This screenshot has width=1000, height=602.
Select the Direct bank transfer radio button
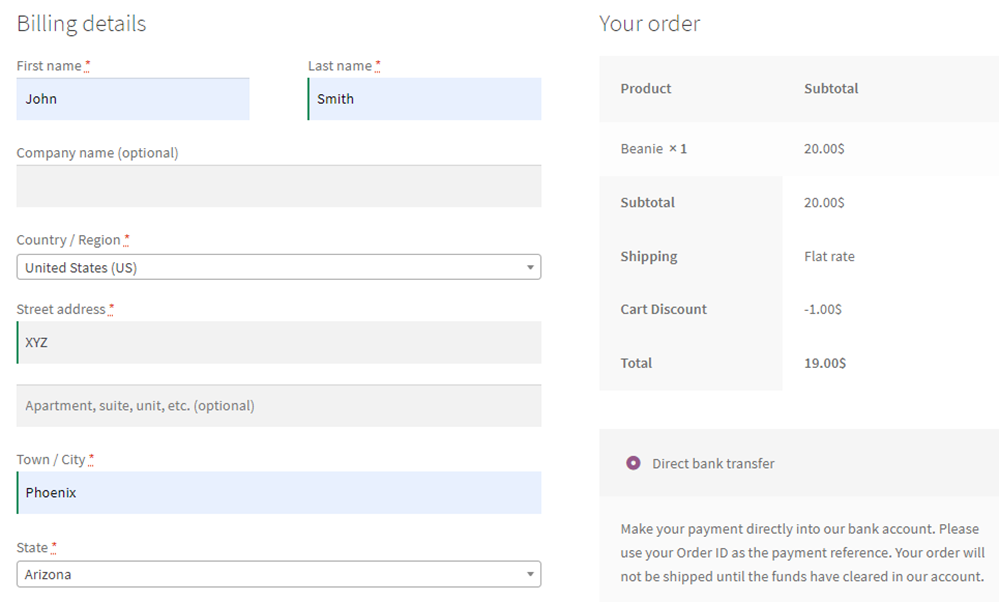tap(633, 463)
